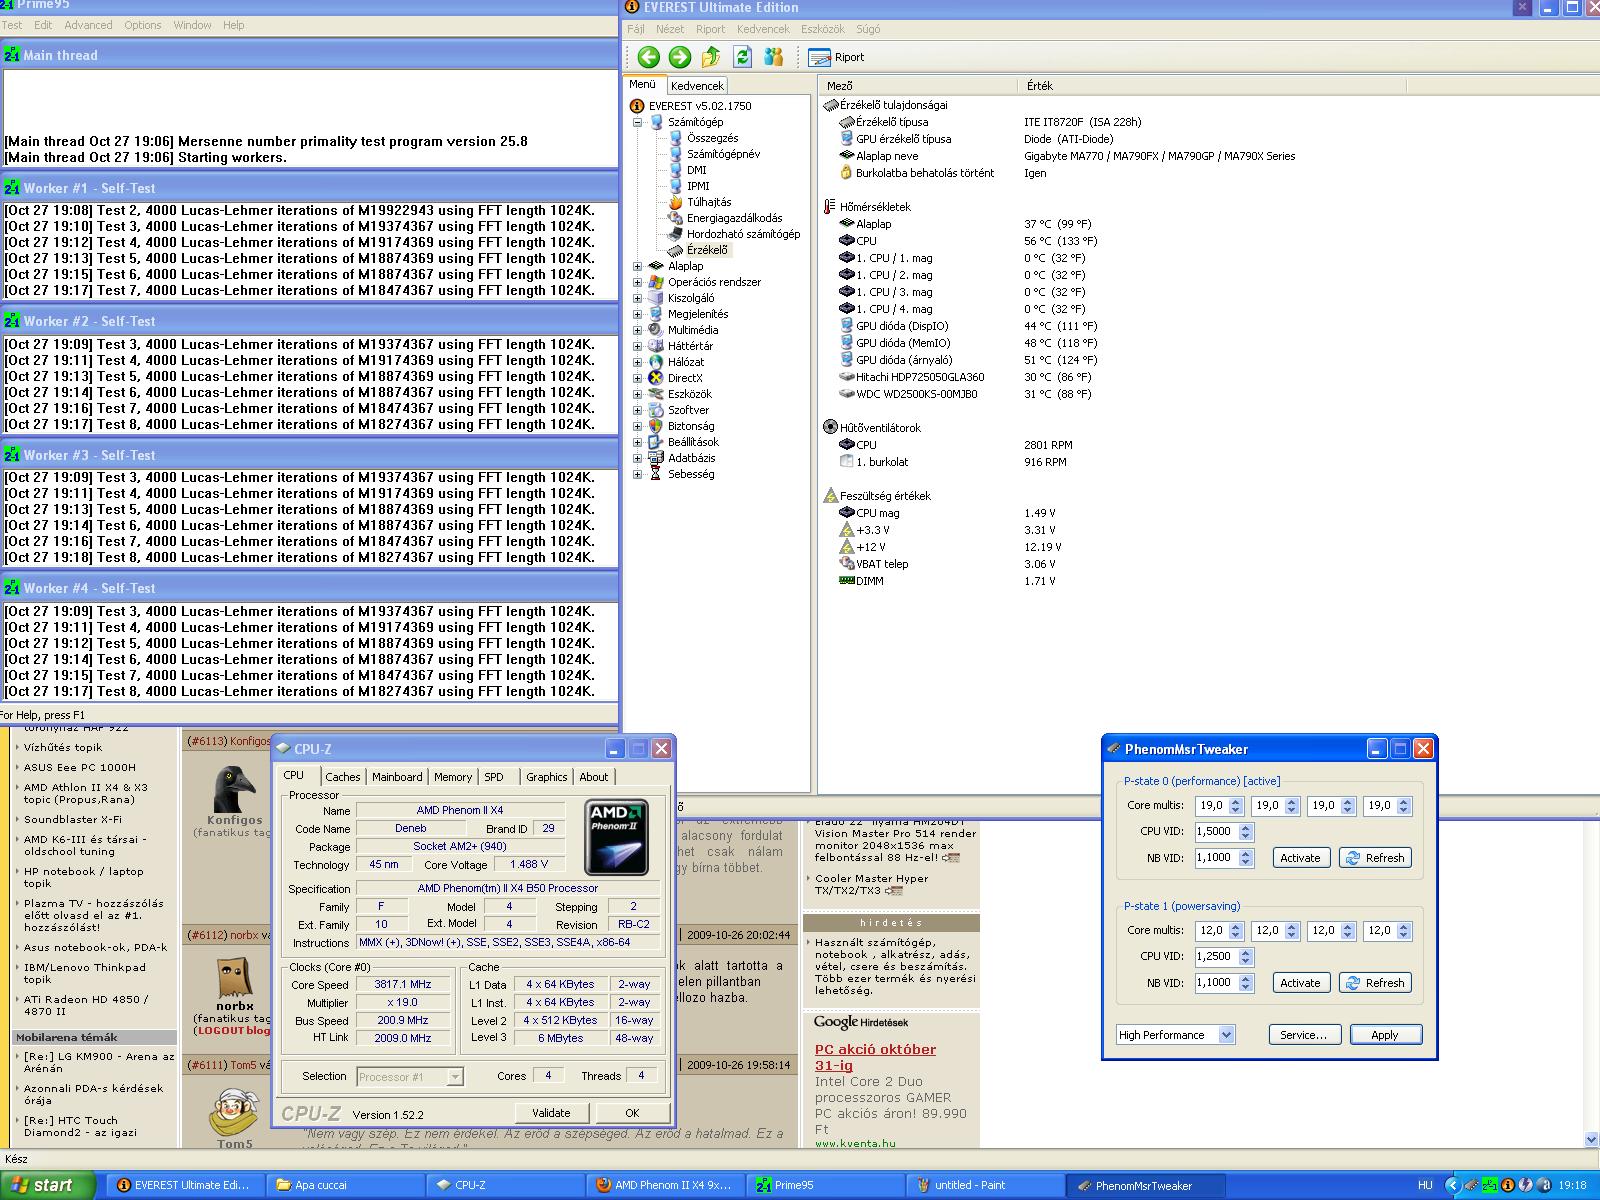This screenshot has height=1200, width=1600.
Task: Click the Service... button in PhenomMsrTweaker
Action: [x=1304, y=1035]
